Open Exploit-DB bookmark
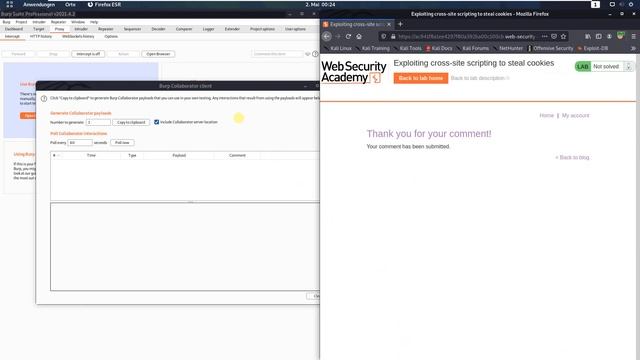Viewport: 640px width, 360px height. coord(592,48)
